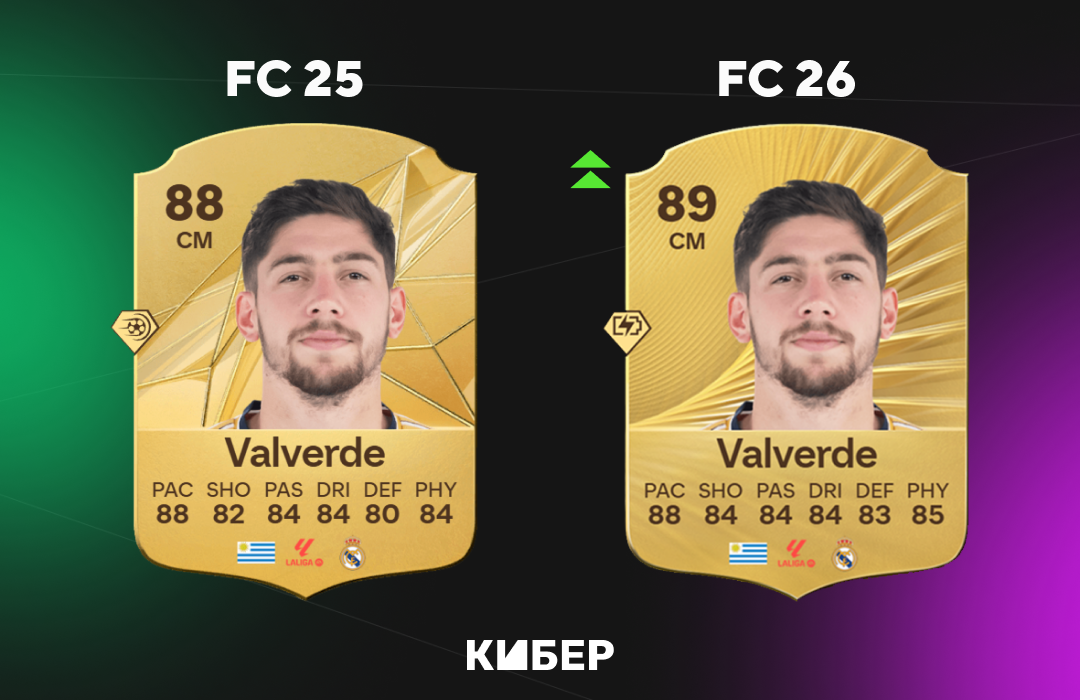Viewport: 1080px width, 700px height.
Task: Click the Real Madrid crest on FC 26 card
Action: [x=844, y=553]
